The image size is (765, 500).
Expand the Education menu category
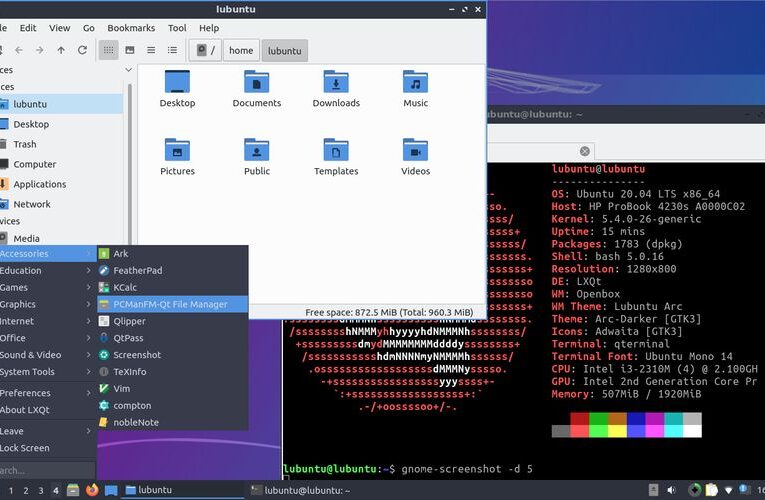(47, 270)
